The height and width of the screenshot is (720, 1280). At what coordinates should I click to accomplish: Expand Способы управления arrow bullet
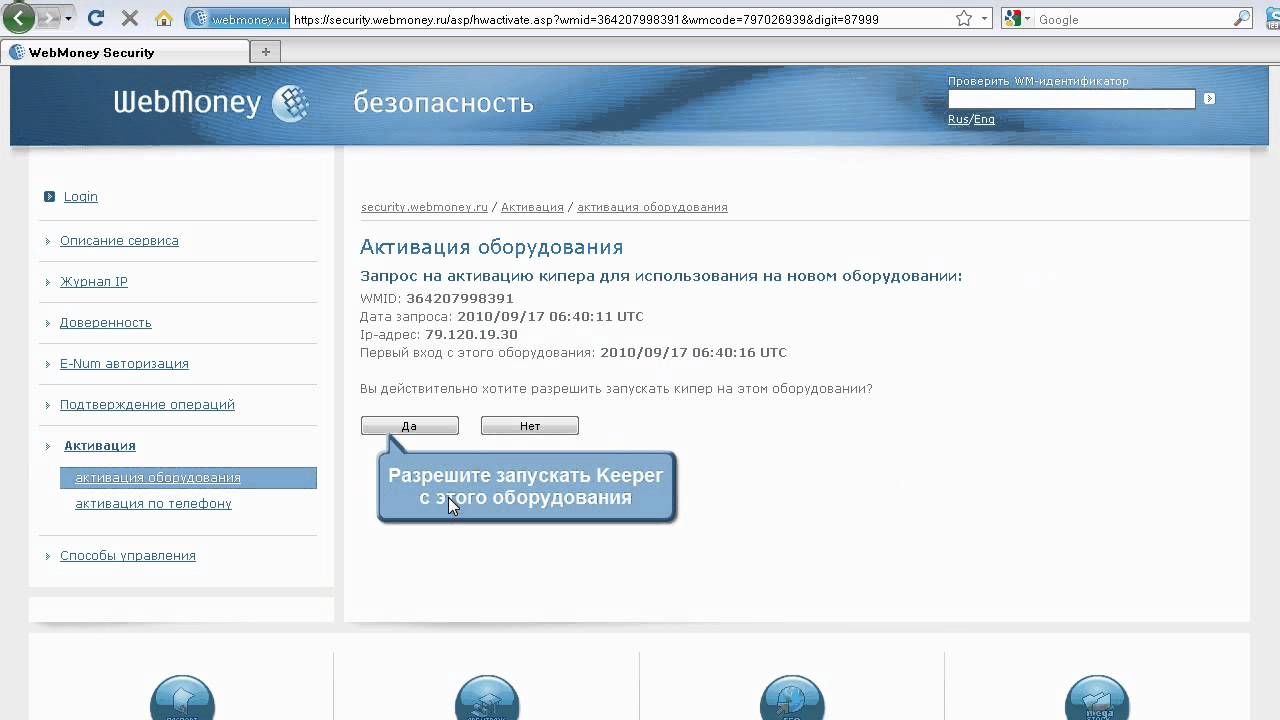48,556
